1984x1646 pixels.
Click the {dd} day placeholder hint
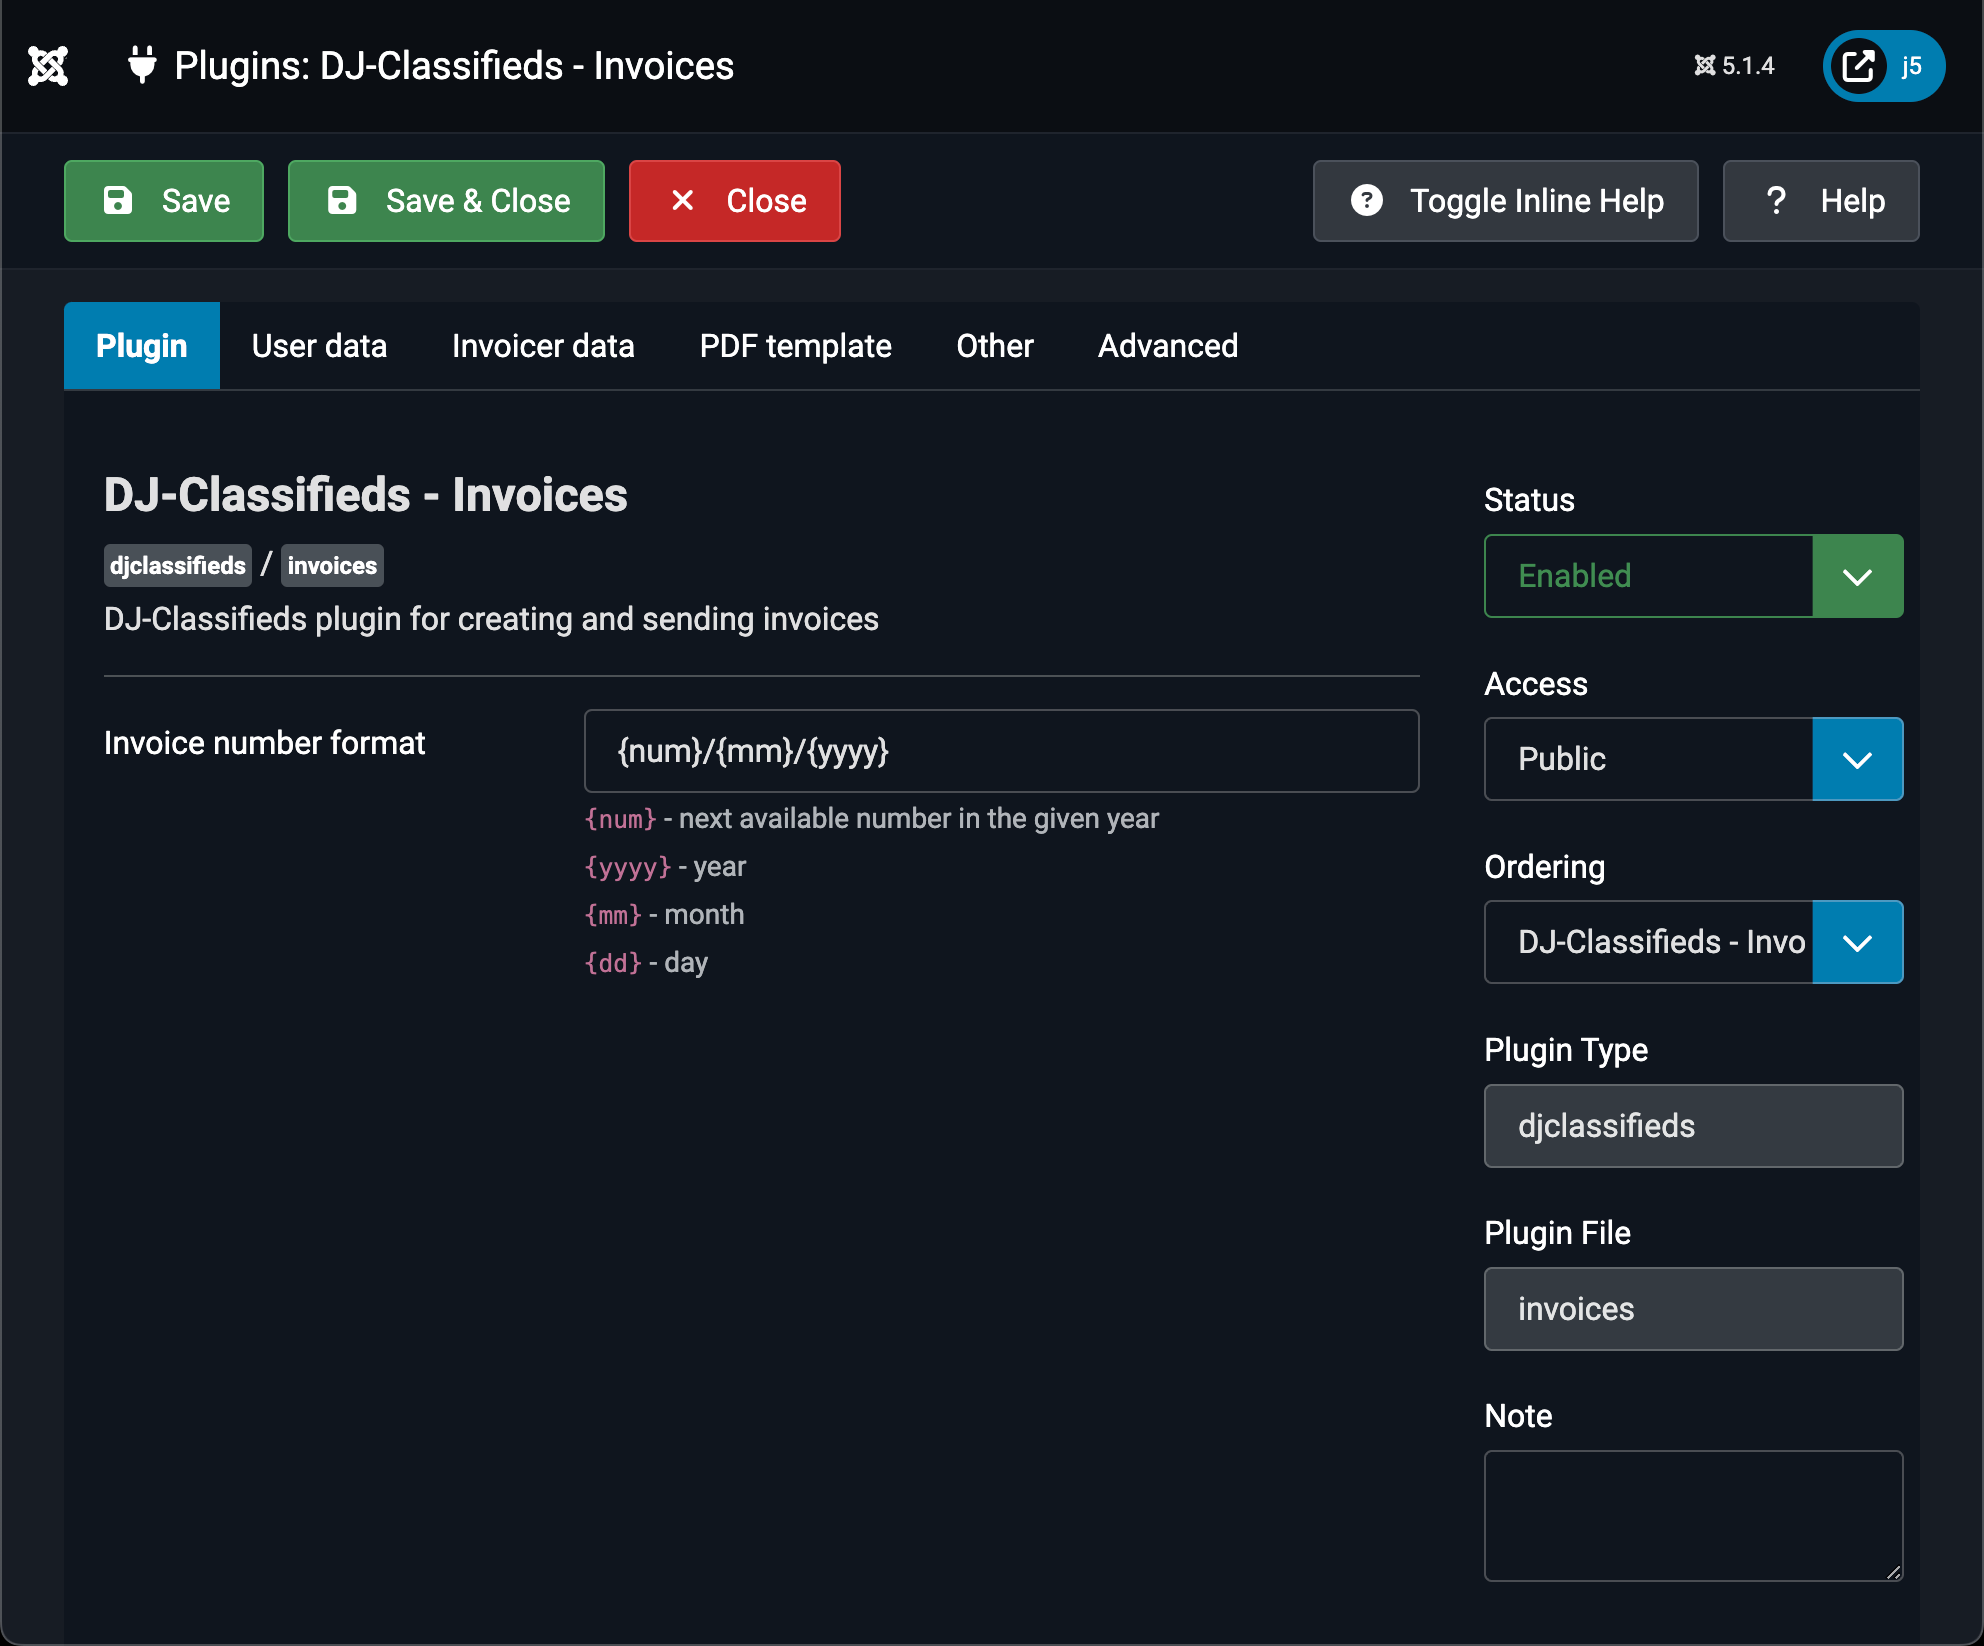coord(613,963)
